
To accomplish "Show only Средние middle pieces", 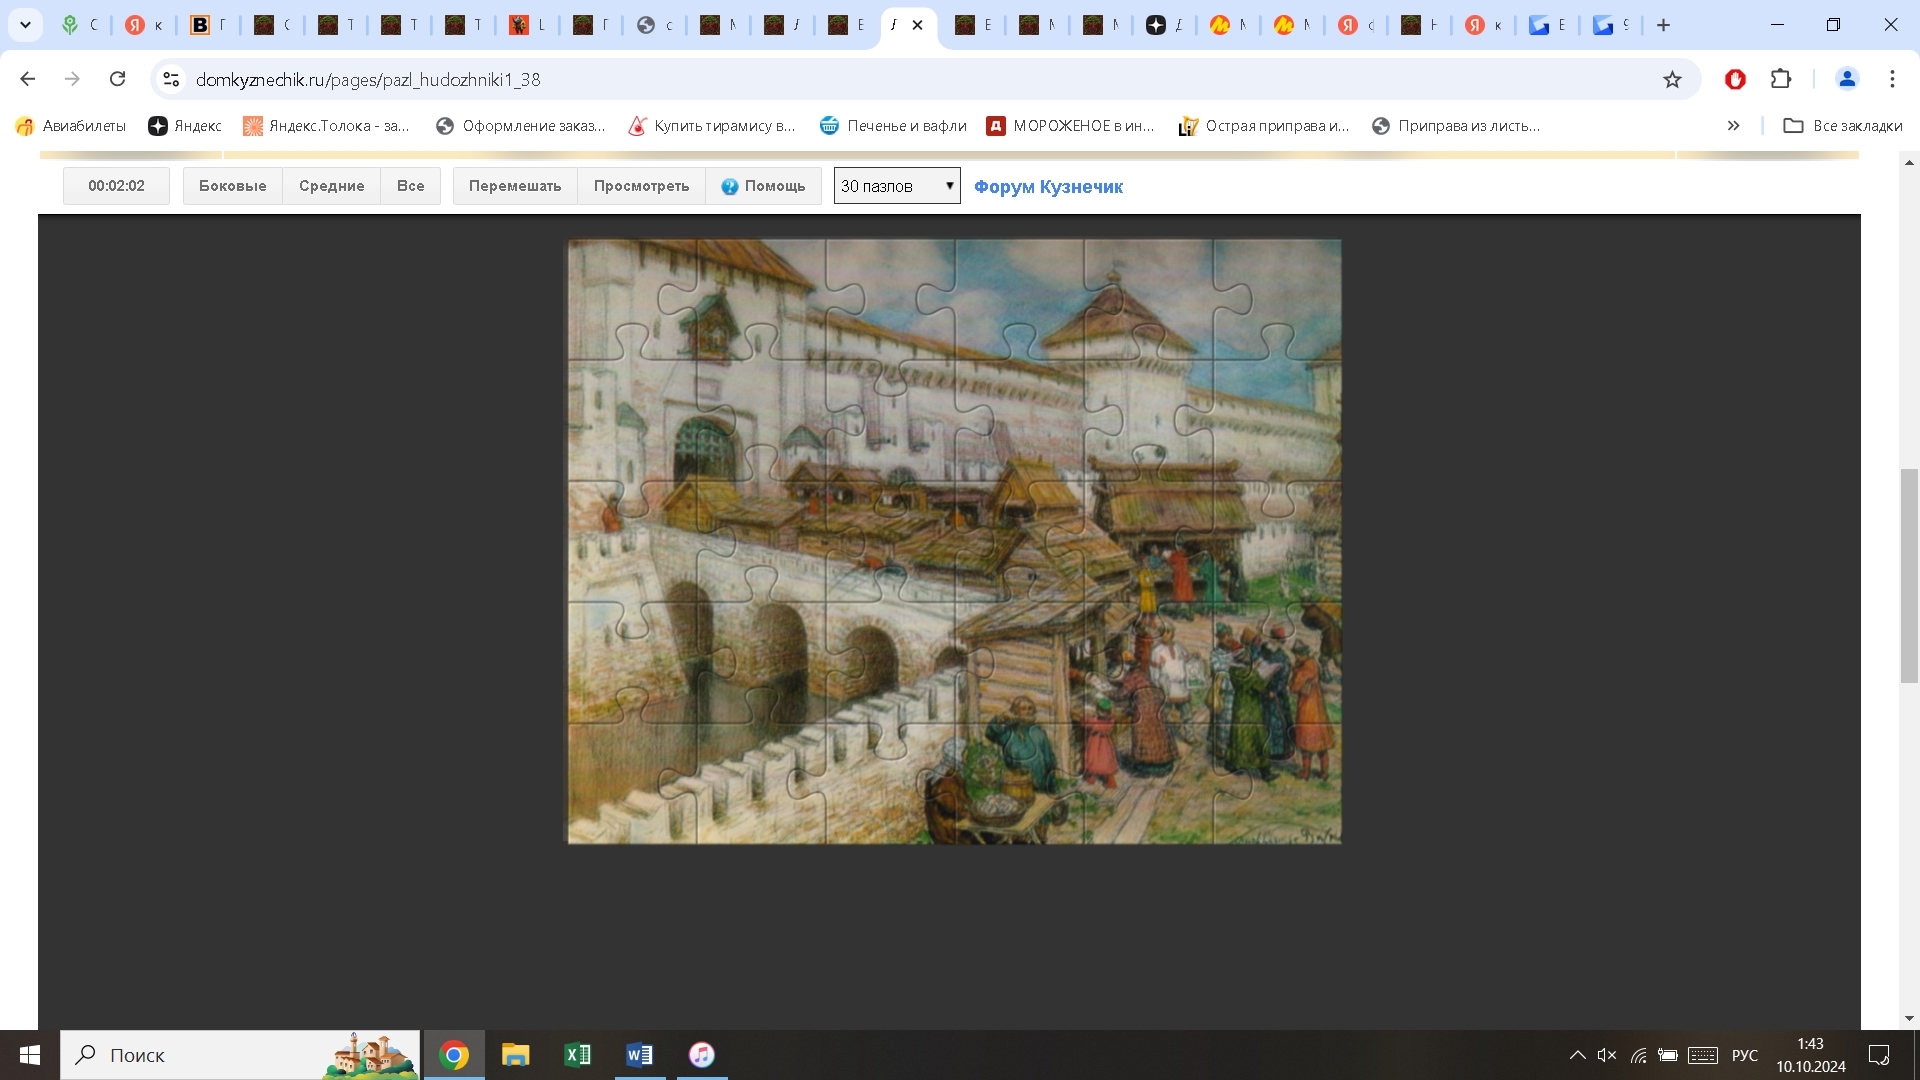I will pyautogui.click(x=331, y=186).
